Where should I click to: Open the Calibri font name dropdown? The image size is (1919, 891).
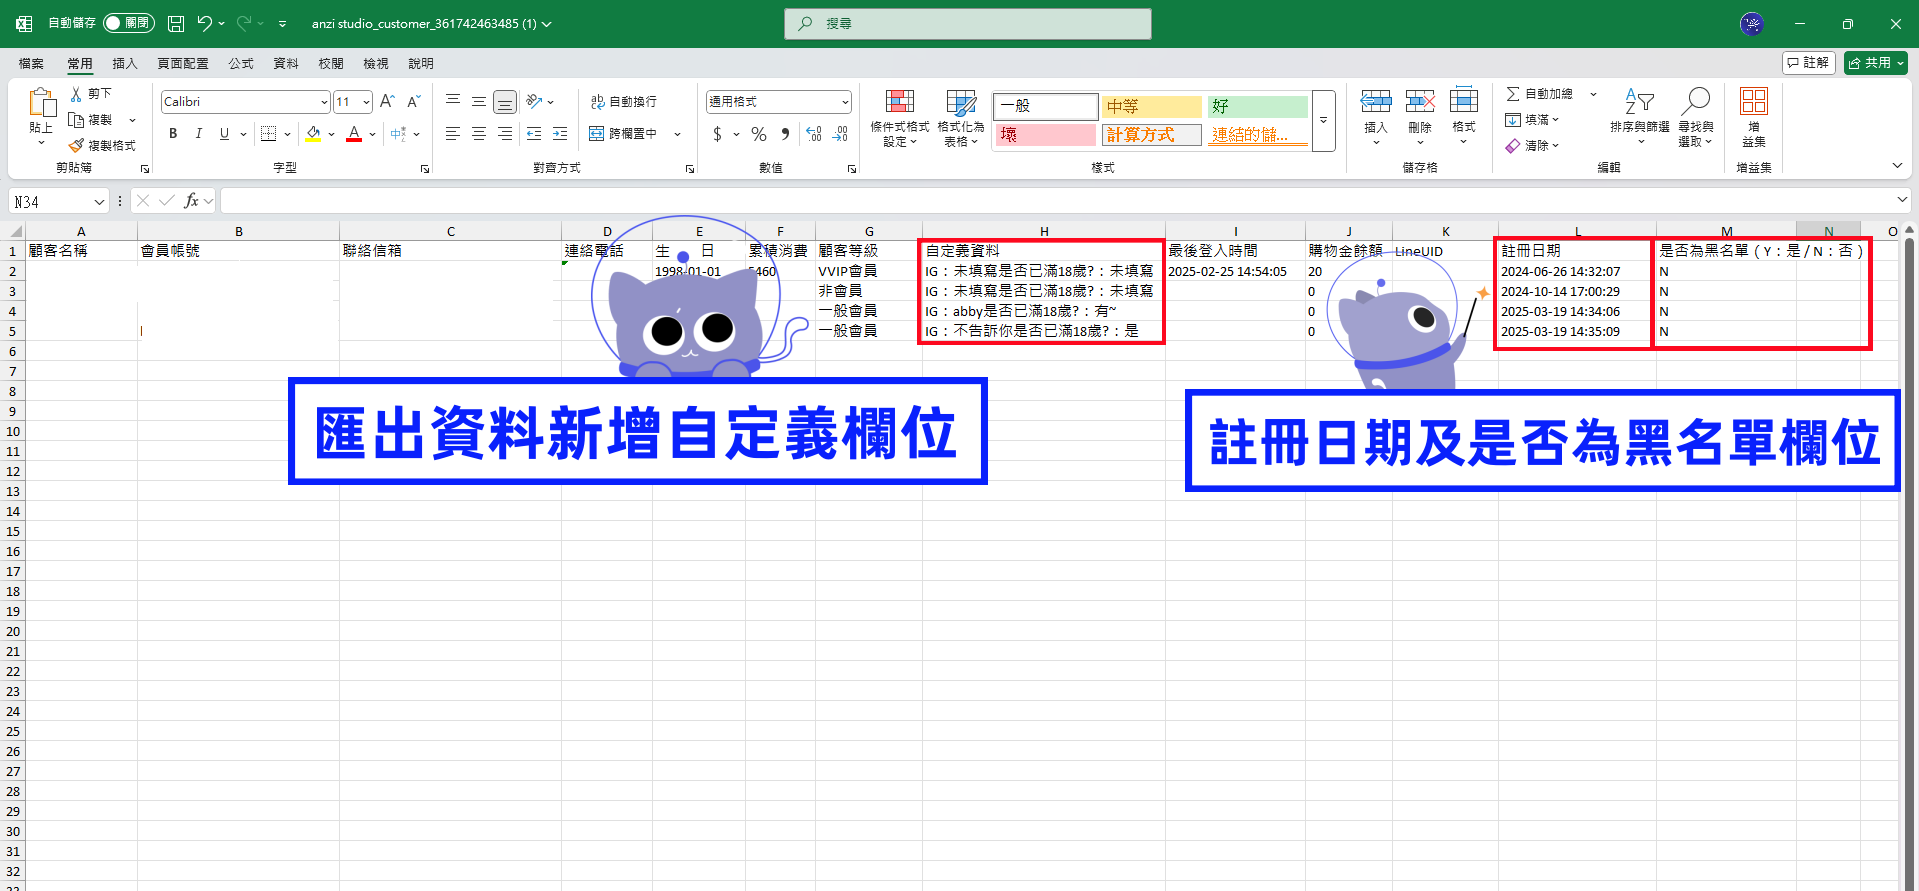tap(324, 102)
